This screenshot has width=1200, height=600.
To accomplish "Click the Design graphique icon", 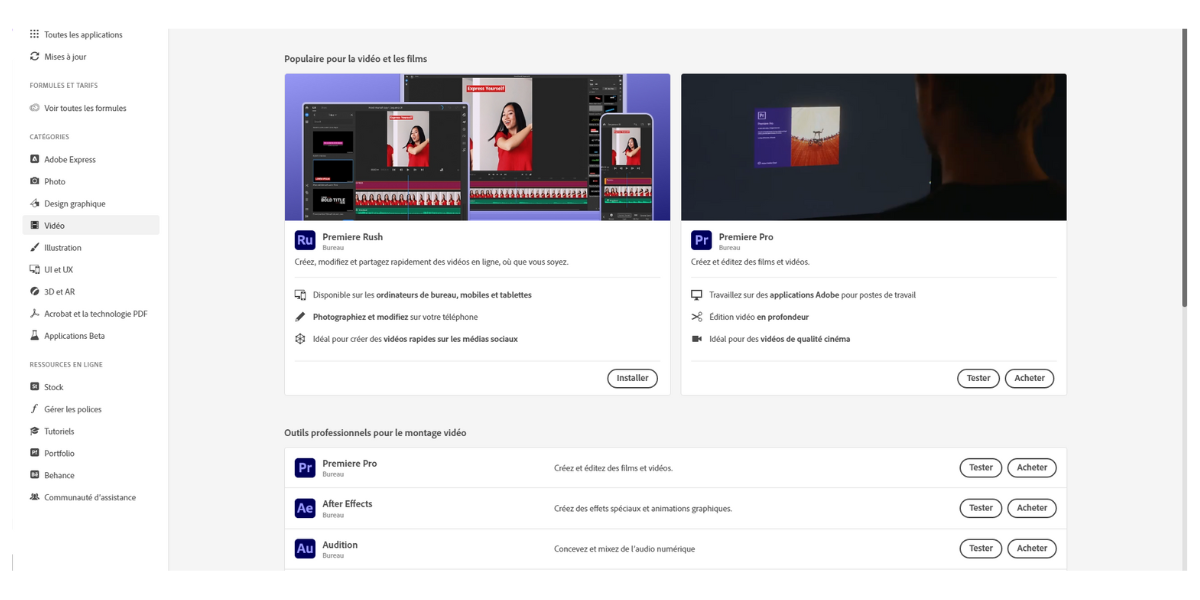I will (35, 203).
